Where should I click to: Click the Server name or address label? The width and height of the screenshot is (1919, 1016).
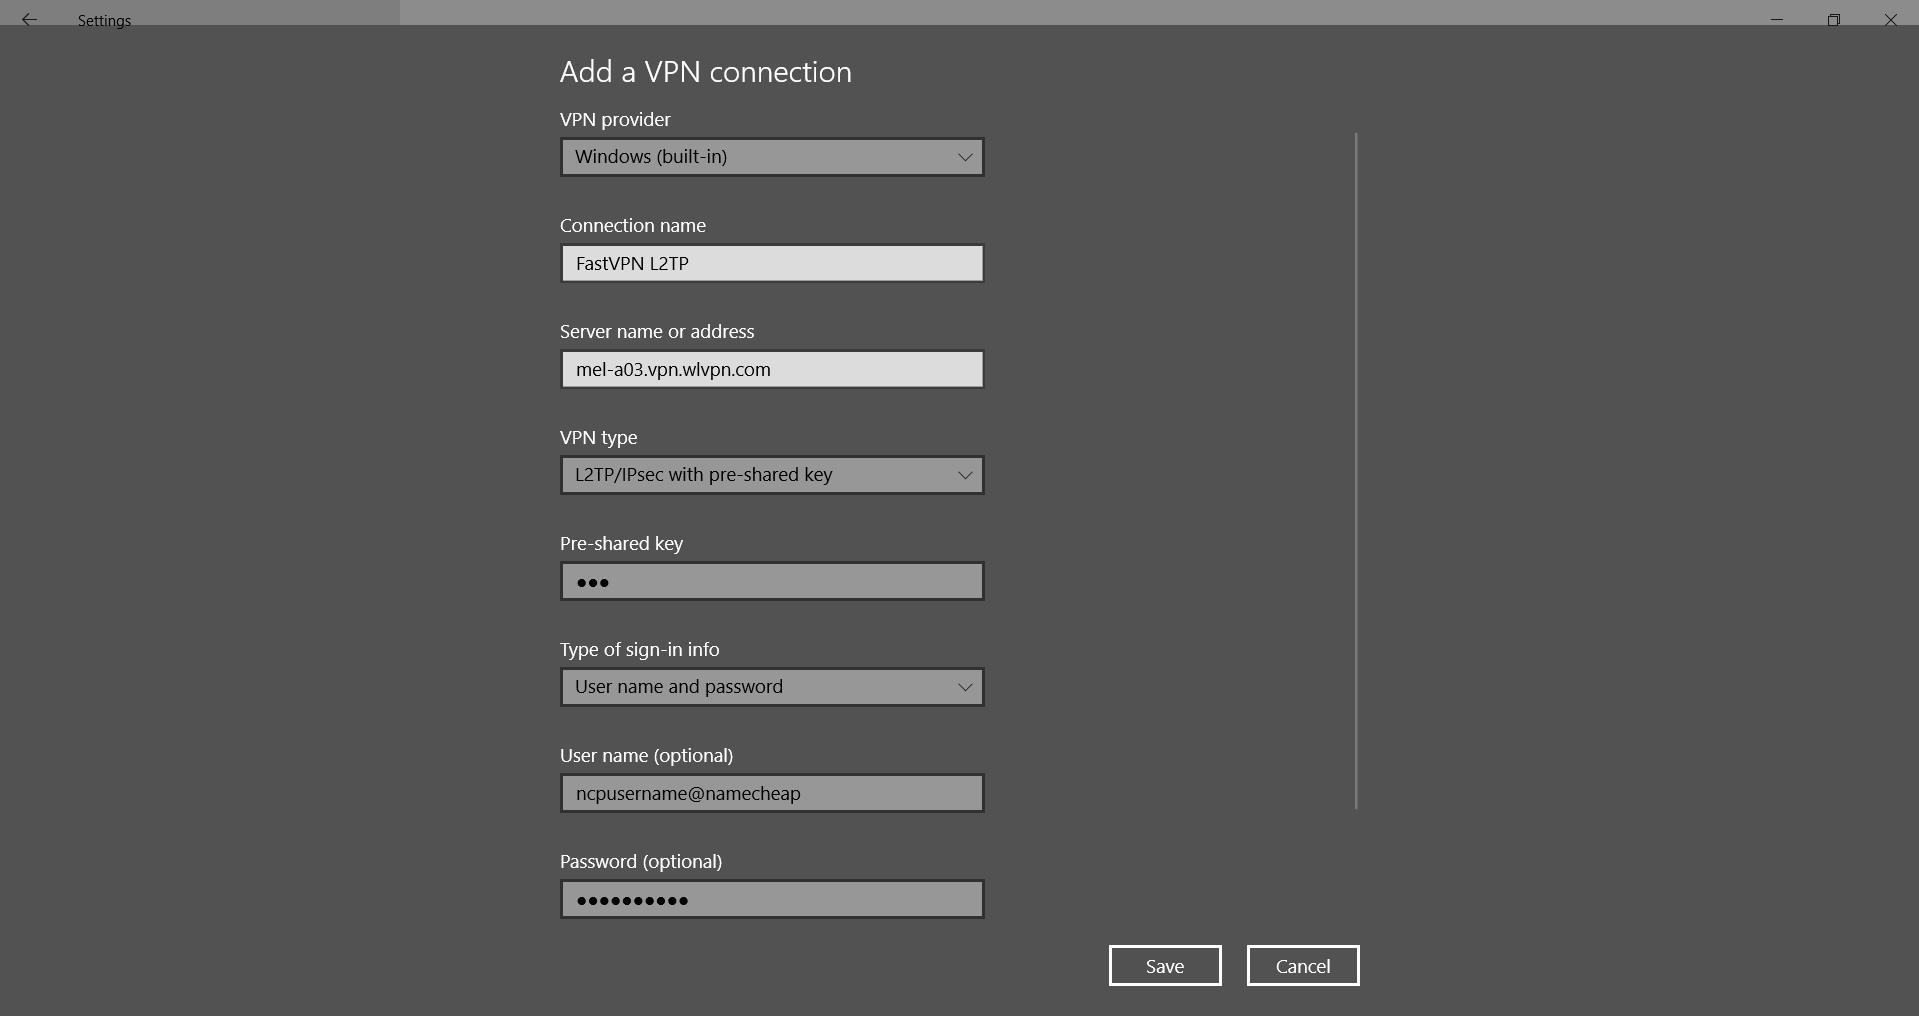[x=657, y=331]
